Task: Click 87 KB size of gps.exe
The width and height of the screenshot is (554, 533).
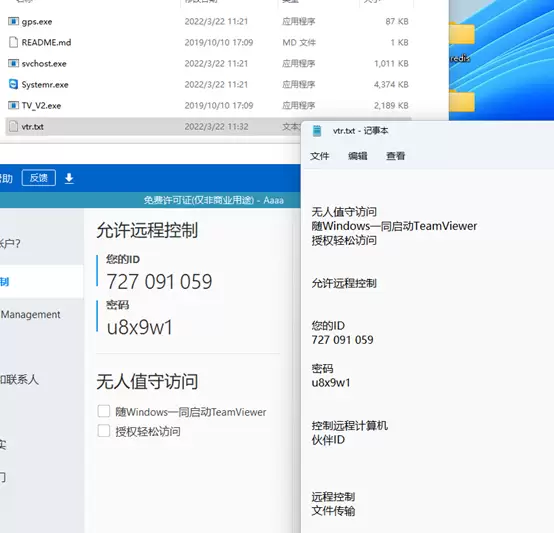Action: [397, 22]
